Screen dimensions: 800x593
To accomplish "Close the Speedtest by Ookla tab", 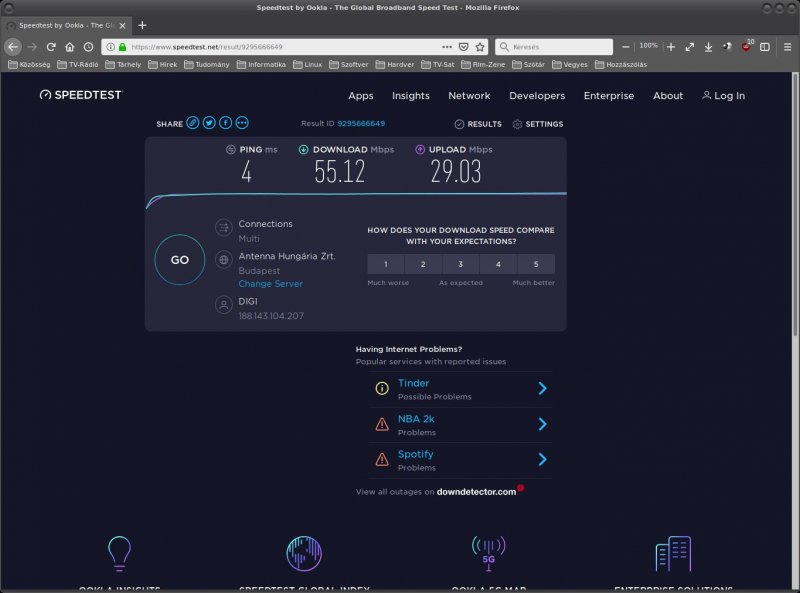I will click(x=122, y=25).
